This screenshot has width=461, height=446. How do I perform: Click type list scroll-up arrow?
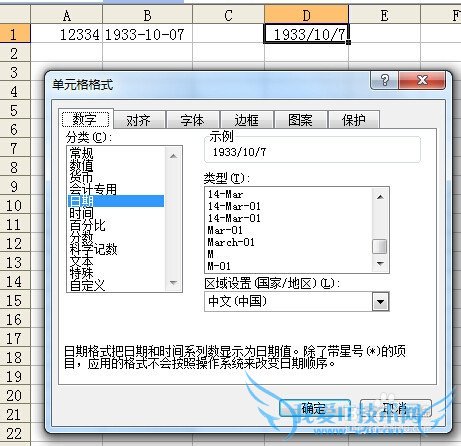(380, 197)
